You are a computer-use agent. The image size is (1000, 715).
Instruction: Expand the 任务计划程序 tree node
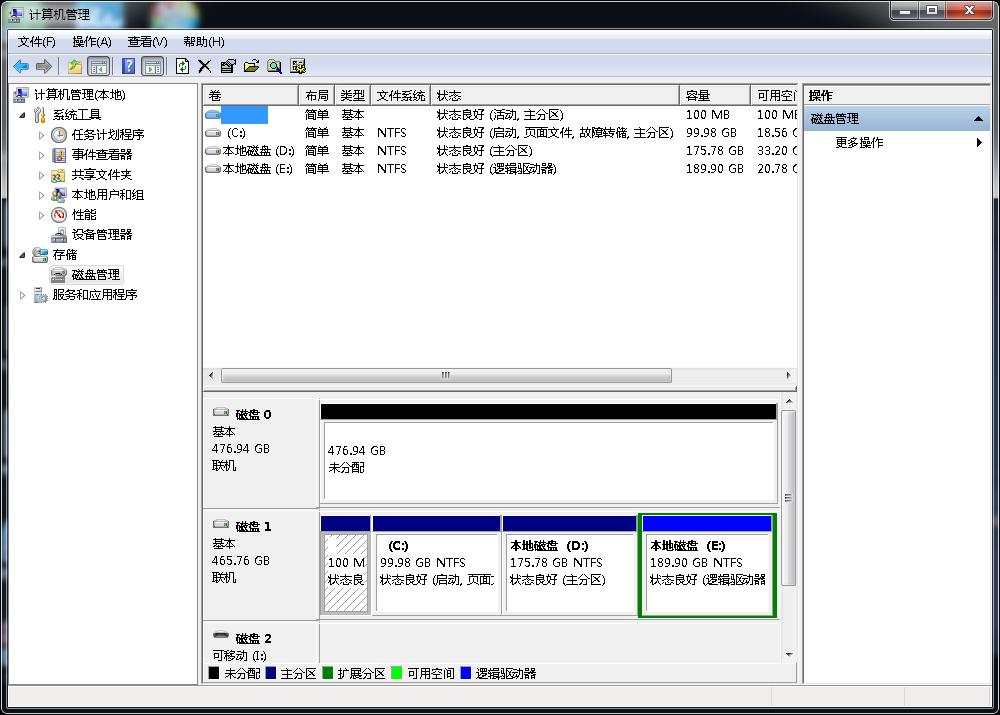[42, 135]
